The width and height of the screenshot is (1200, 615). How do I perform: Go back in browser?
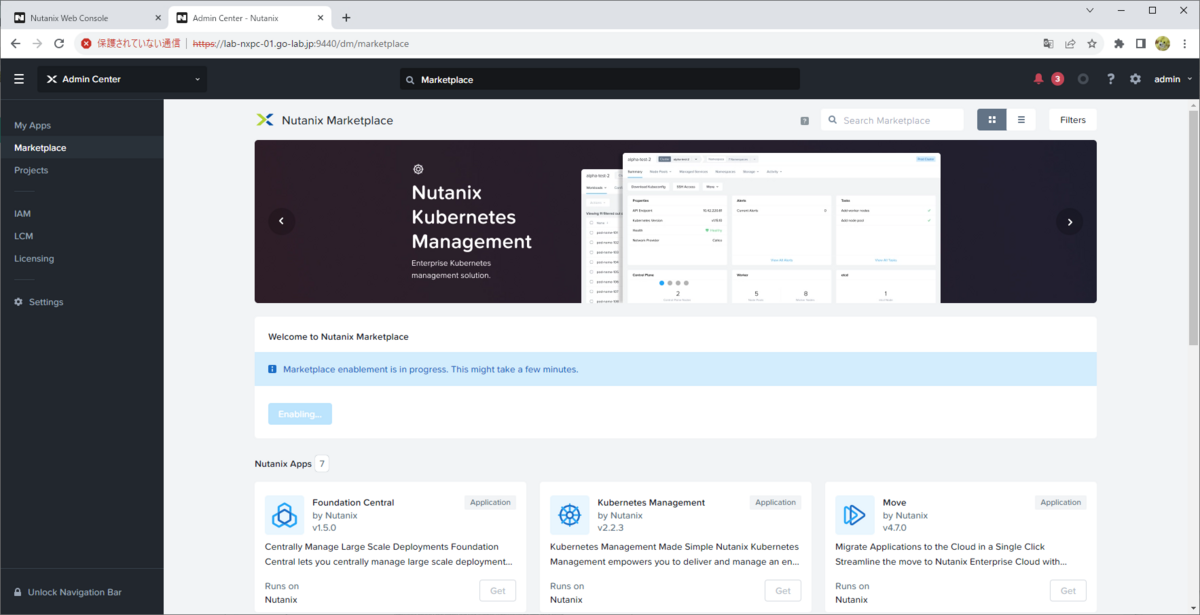click(15, 44)
